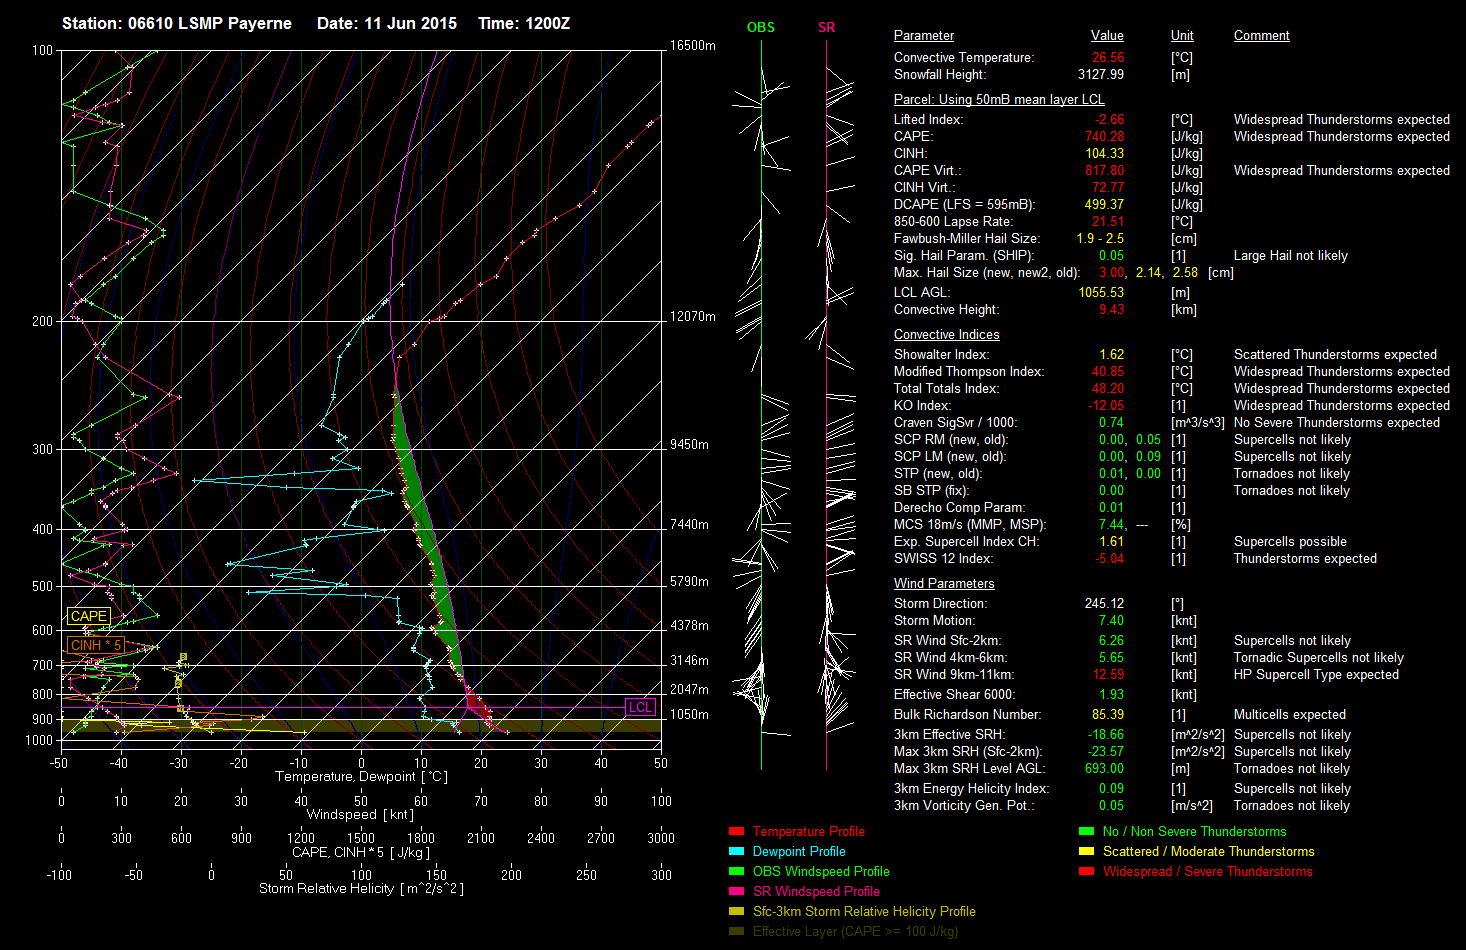Click the red Temperature Profile legend swatch
The width and height of the screenshot is (1466, 950).
pyautogui.click(x=736, y=831)
